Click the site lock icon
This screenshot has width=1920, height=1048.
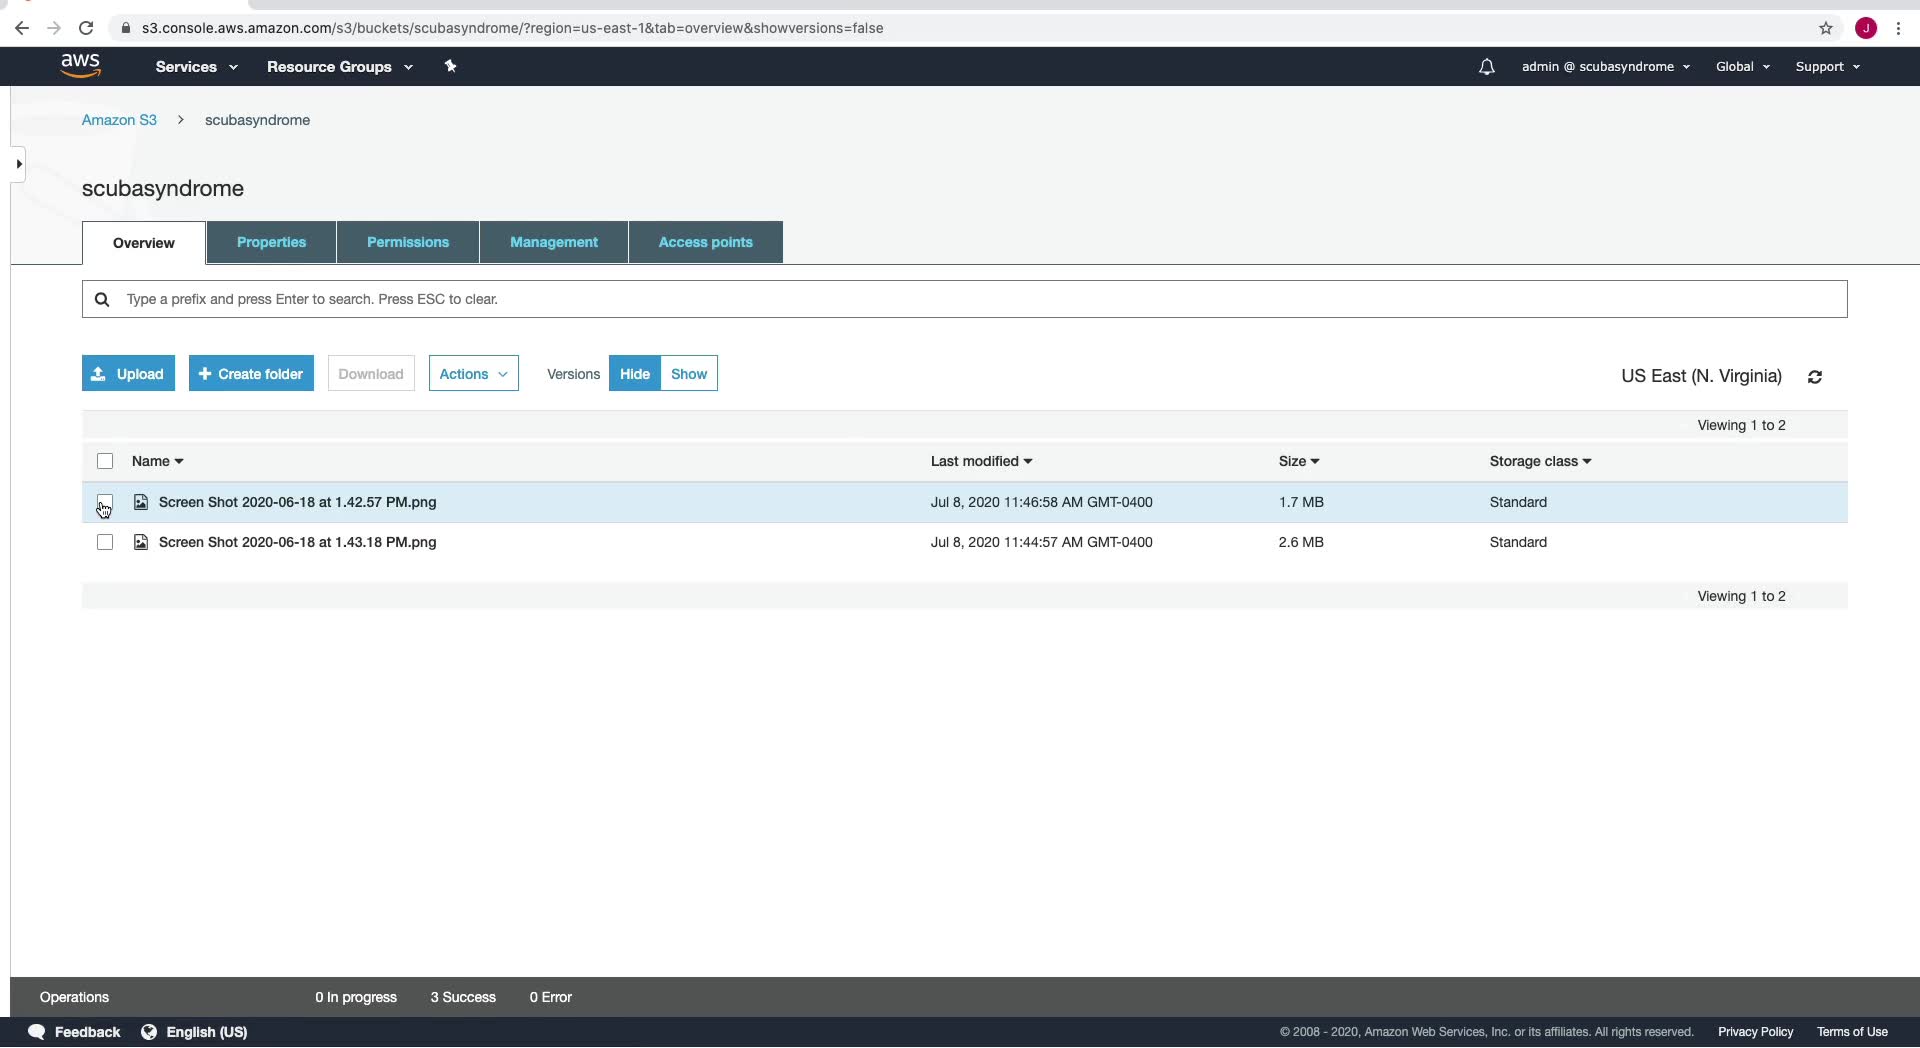click(x=125, y=28)
